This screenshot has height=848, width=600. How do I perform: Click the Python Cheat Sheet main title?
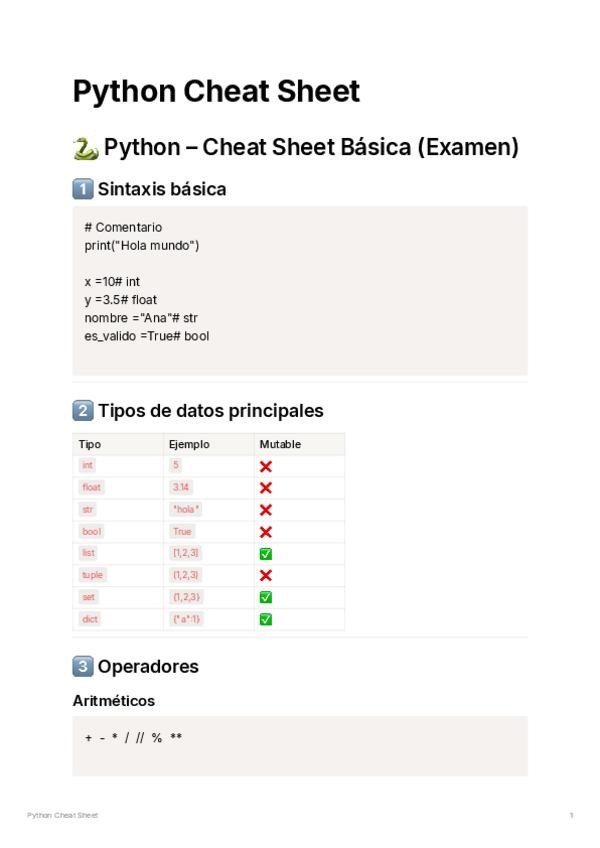tap(216, 92)
